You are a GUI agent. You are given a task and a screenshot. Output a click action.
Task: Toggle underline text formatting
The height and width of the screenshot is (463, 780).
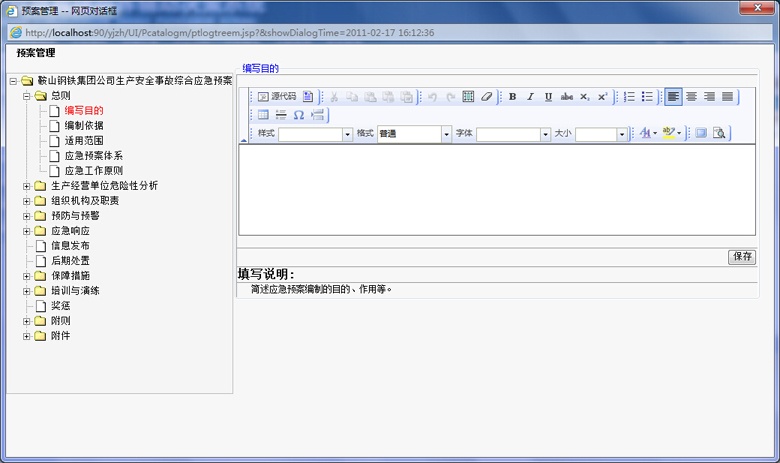pyautogui.click(x=548, y=97)
